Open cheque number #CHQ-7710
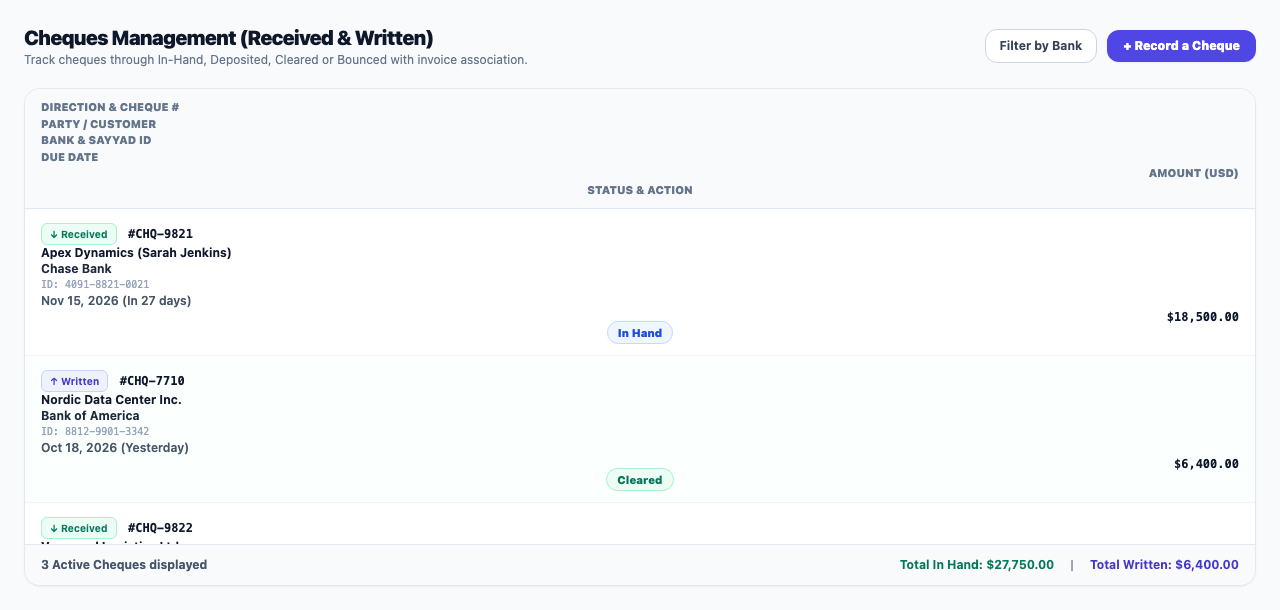This screenshot has height=610, width=1280. [152, 381]
